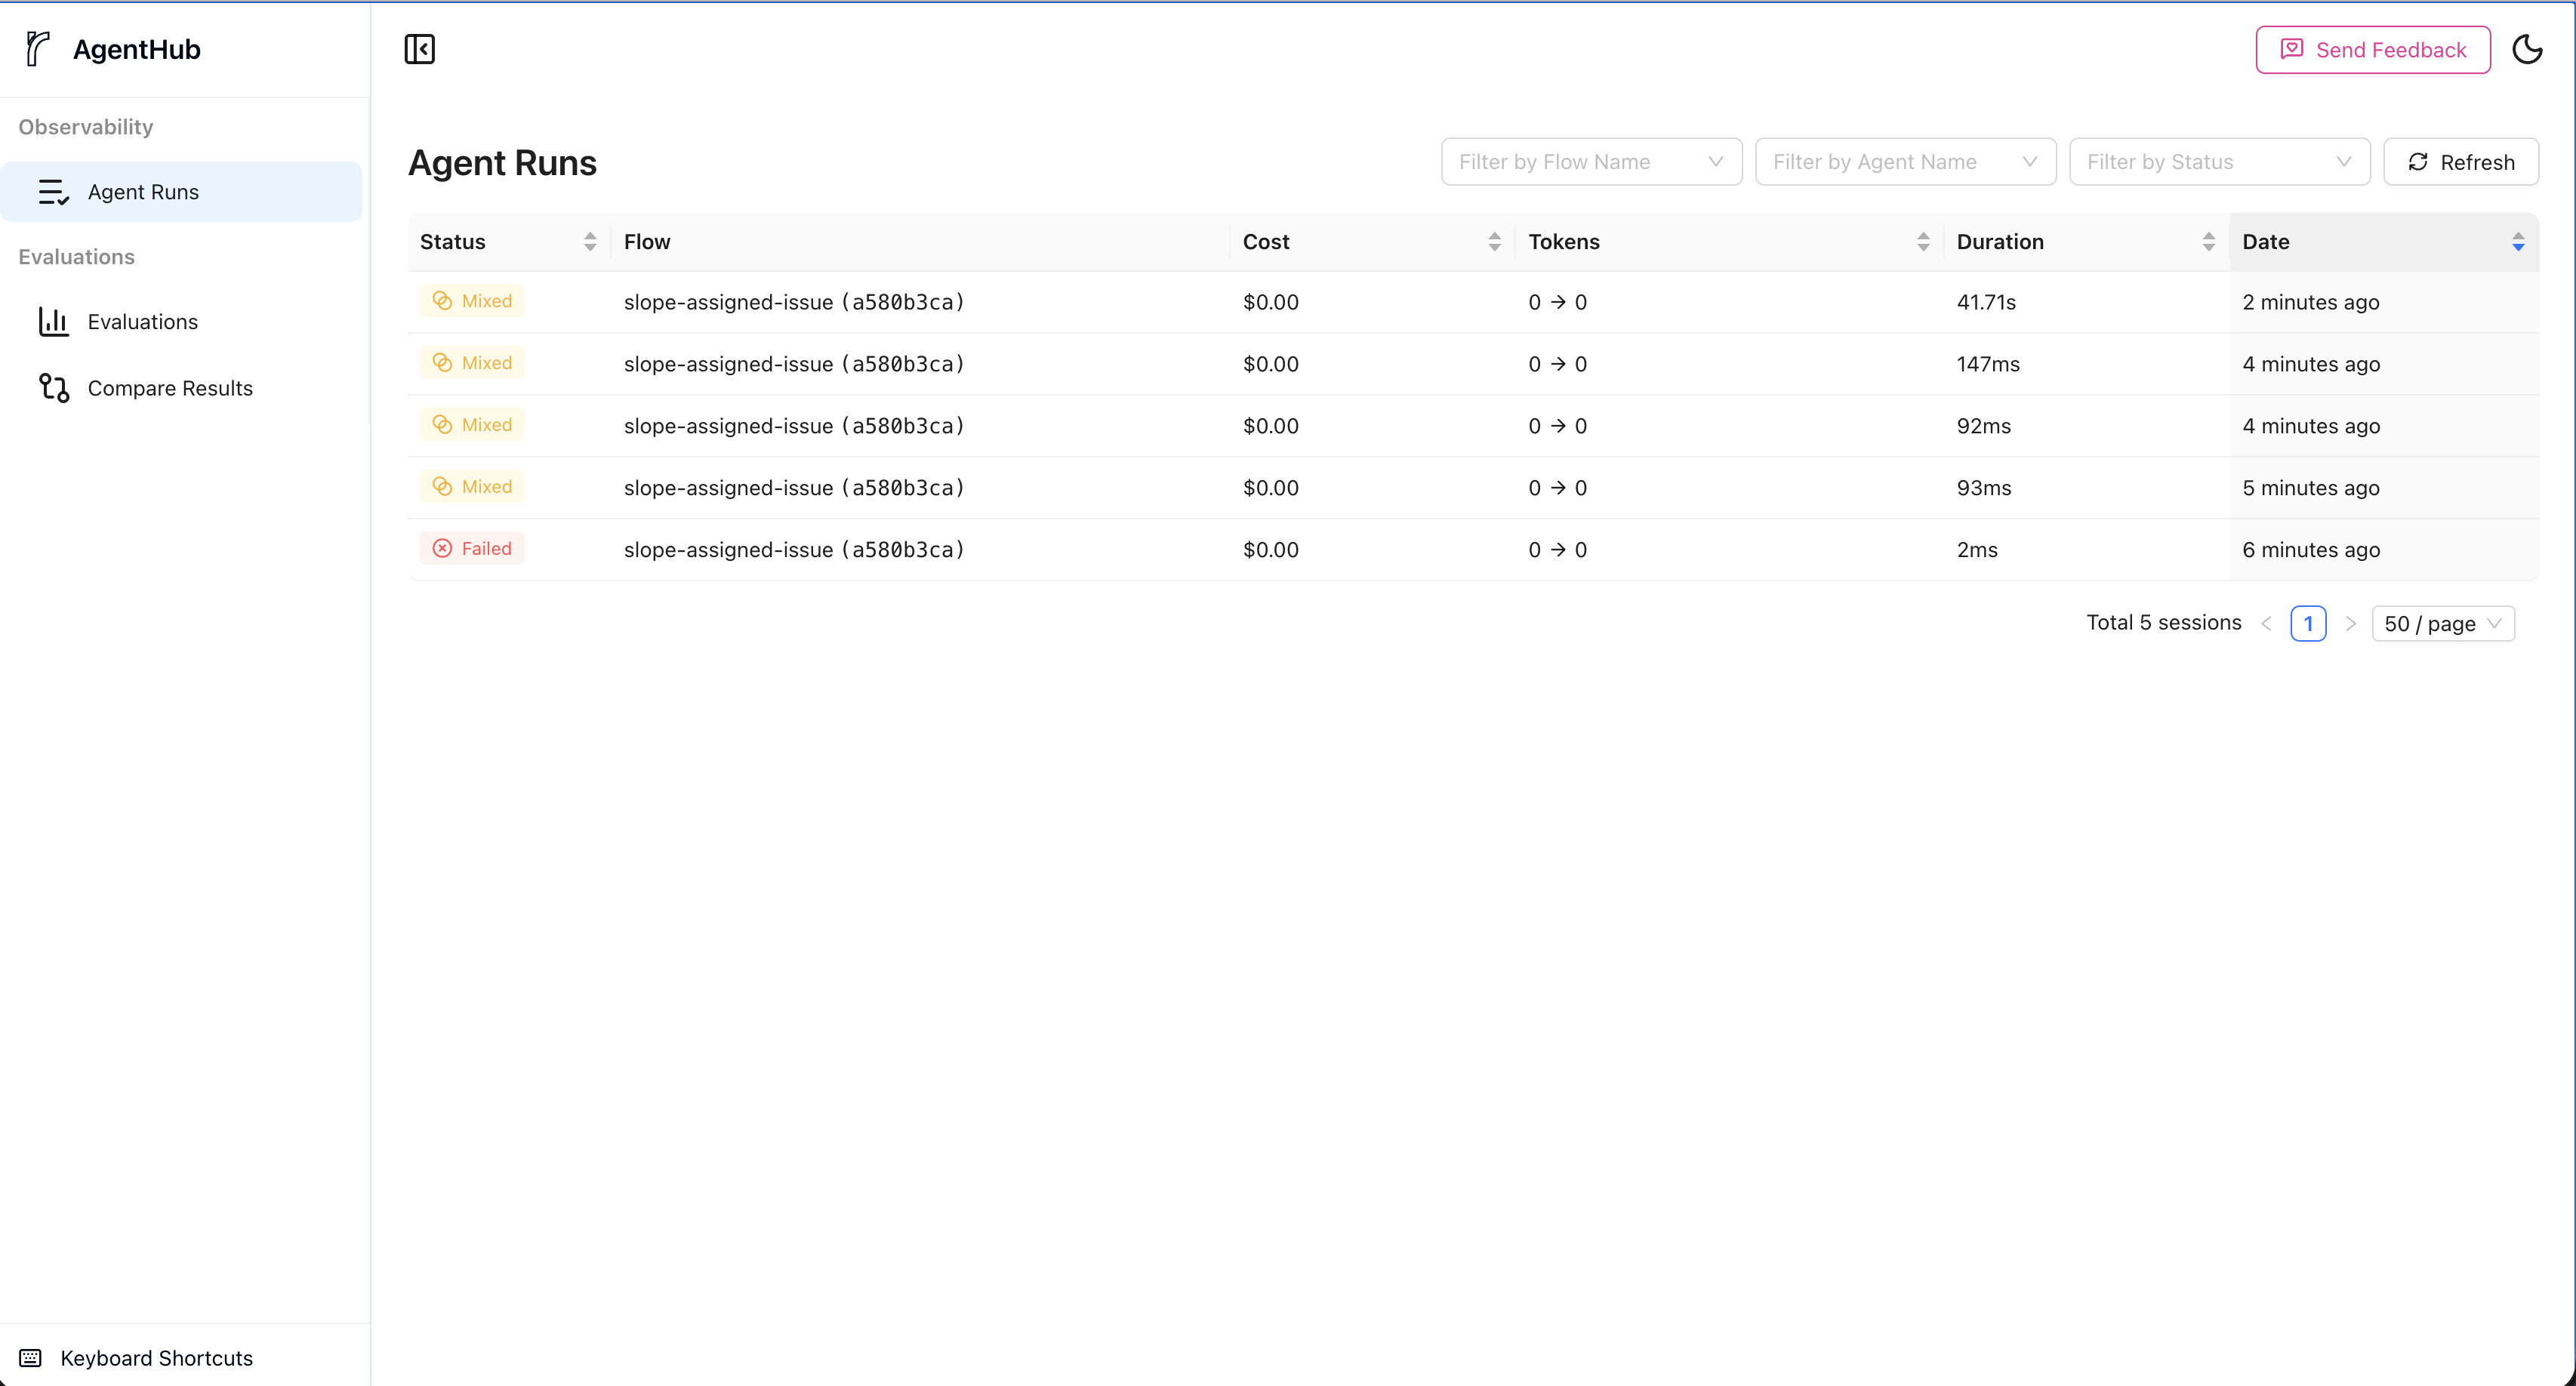Open Filter by Flow Name dropdown
The width and height of the screenshot is (2576, 1386).
click(1590, 162)
